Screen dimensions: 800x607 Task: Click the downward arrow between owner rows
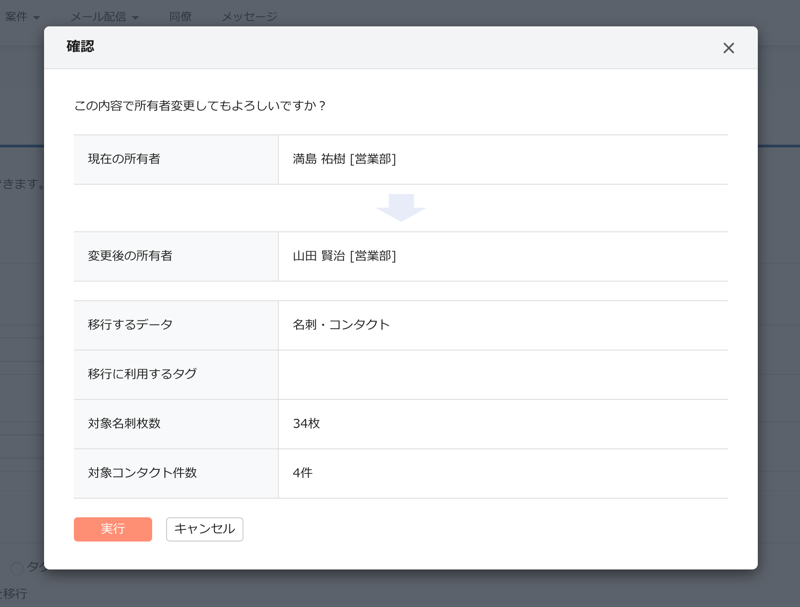click(401, 208)
